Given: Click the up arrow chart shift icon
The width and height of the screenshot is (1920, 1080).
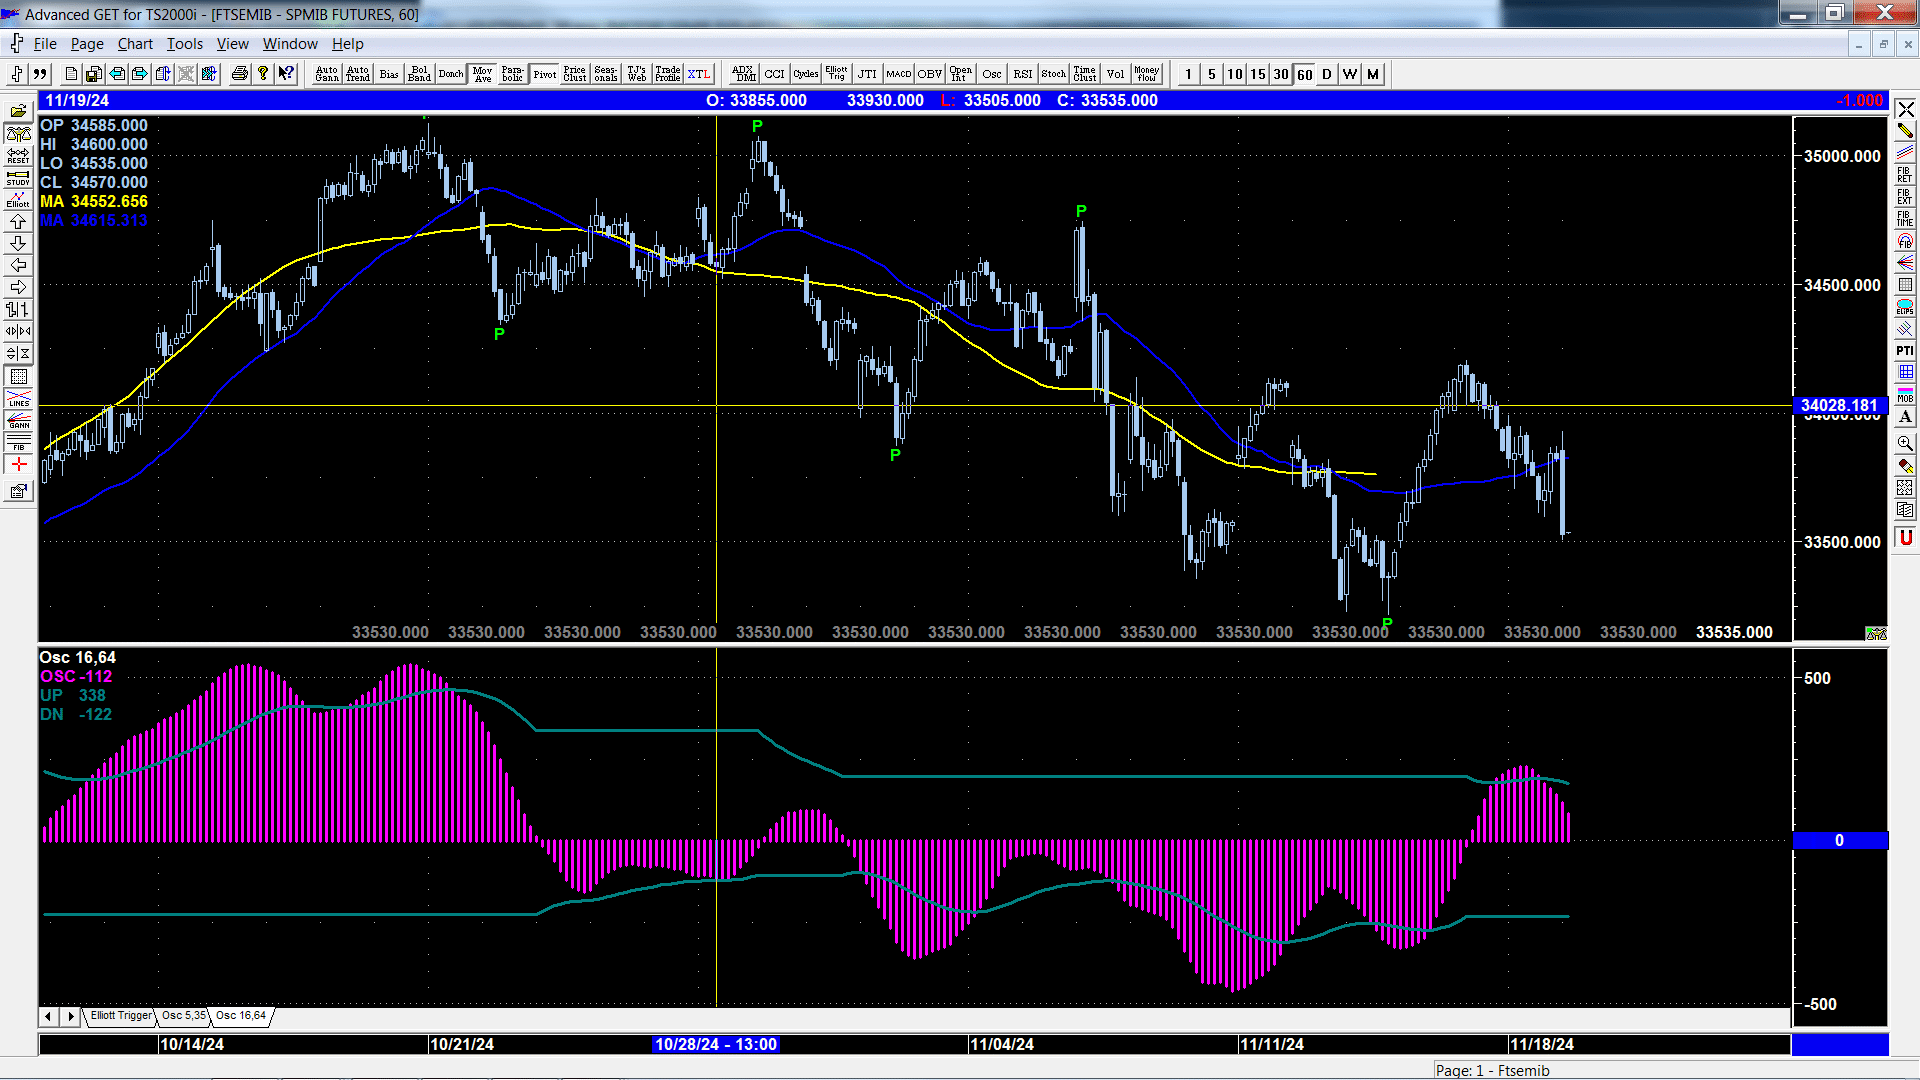Looking at the screenshot, I should 18,221.
